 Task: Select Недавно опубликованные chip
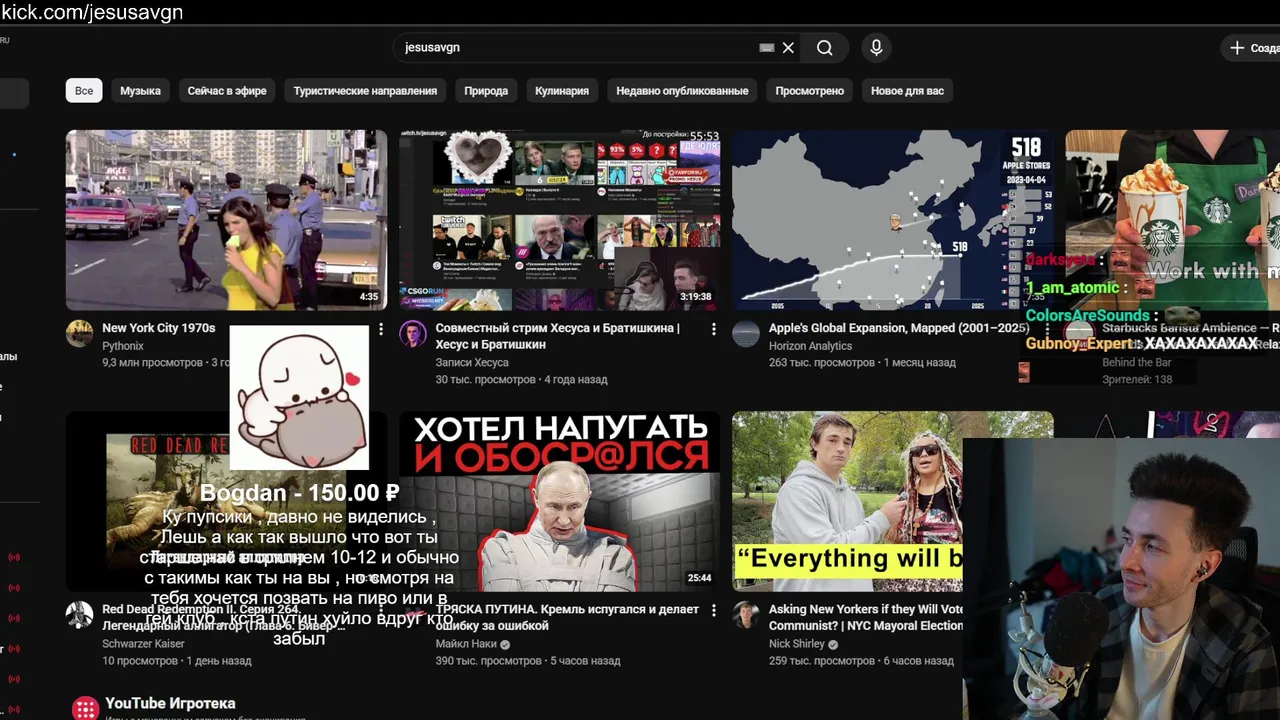(x=682, y=91)
